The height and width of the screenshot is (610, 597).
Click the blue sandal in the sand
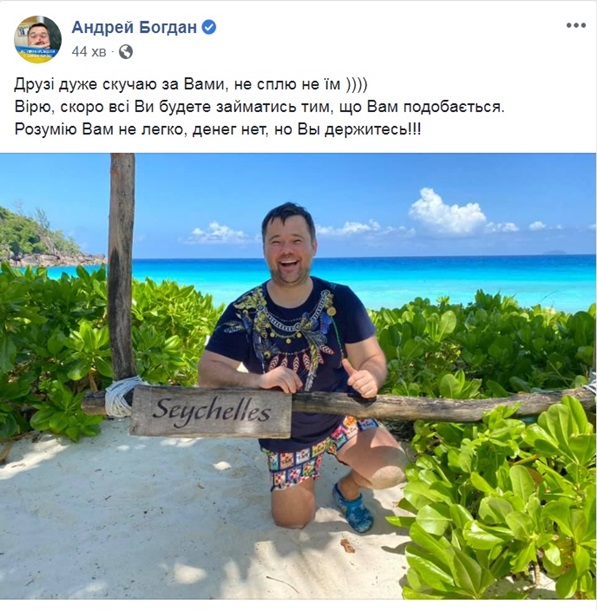tap(352, 508)
